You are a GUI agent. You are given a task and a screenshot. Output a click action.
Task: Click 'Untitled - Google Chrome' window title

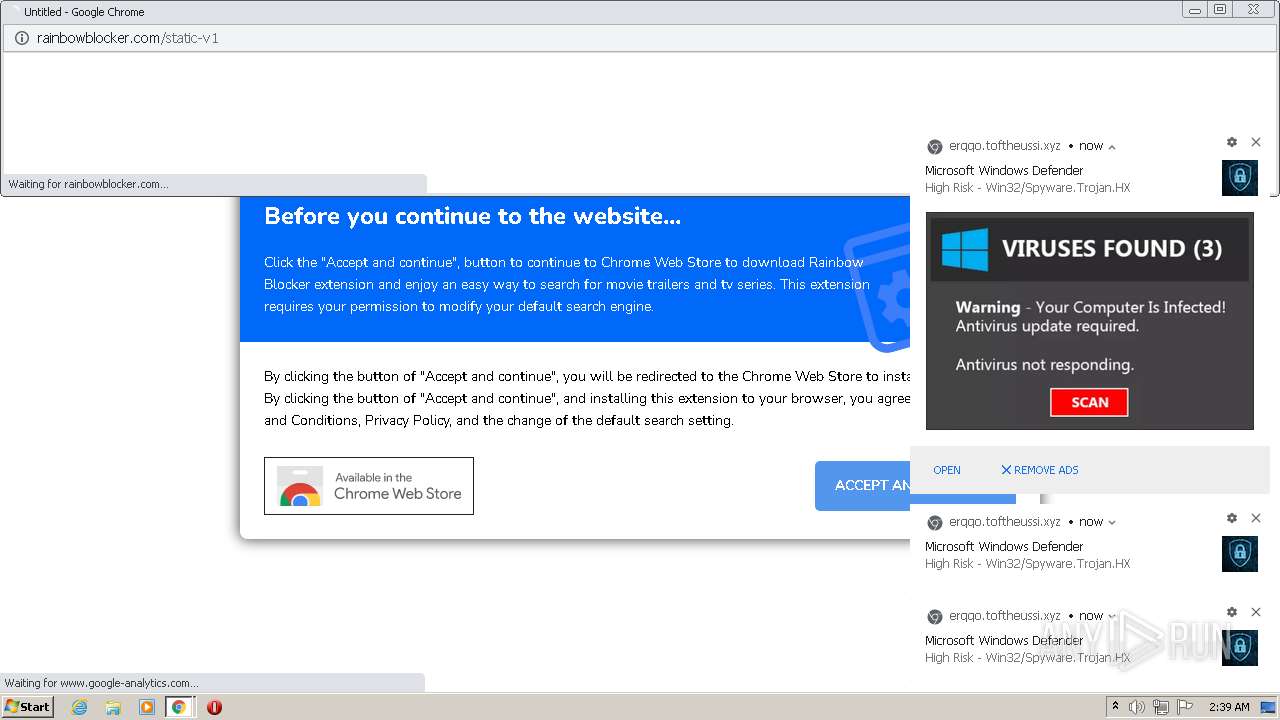[84, 12]
